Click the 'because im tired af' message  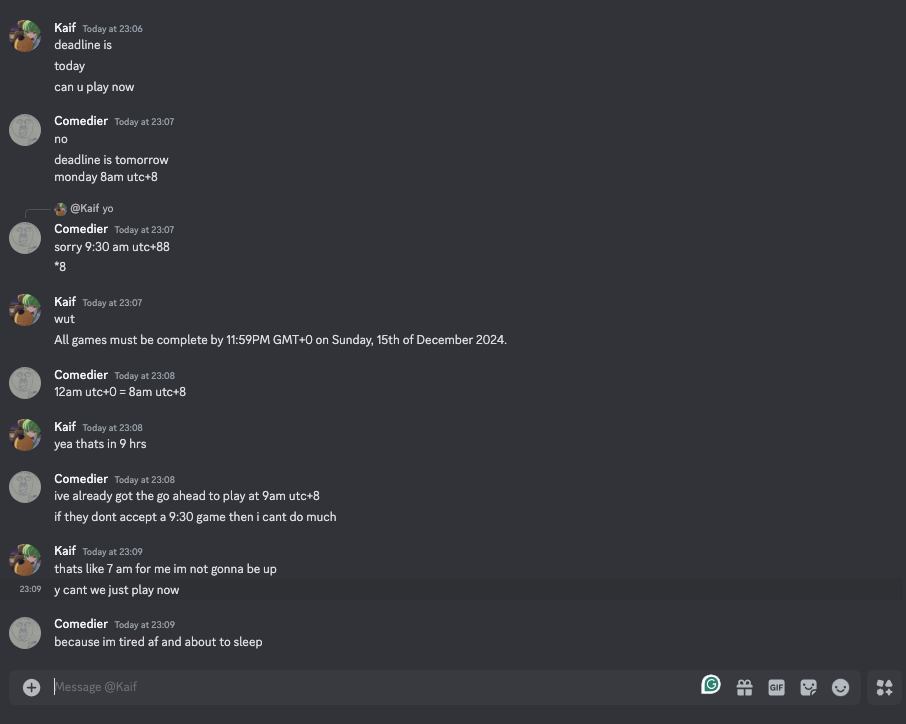pos(158,642)
